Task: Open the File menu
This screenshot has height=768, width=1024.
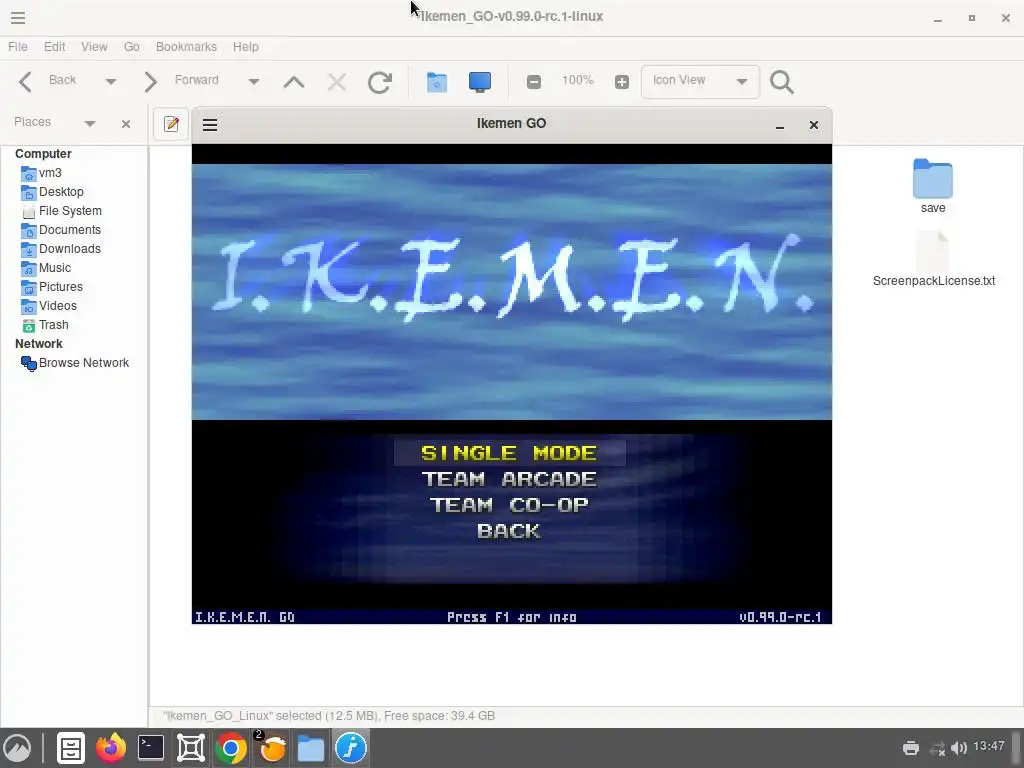Action: (x=18, y=47)
